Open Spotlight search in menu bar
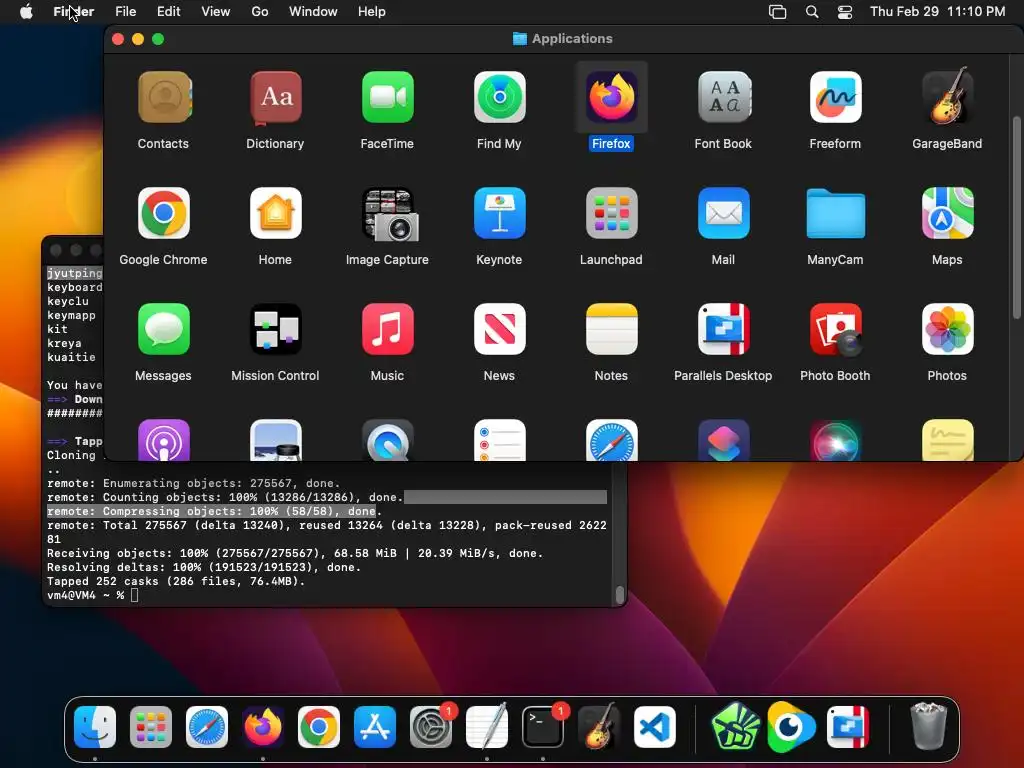This screenshot has height=768, width=1024. click(x=812, y=12)
